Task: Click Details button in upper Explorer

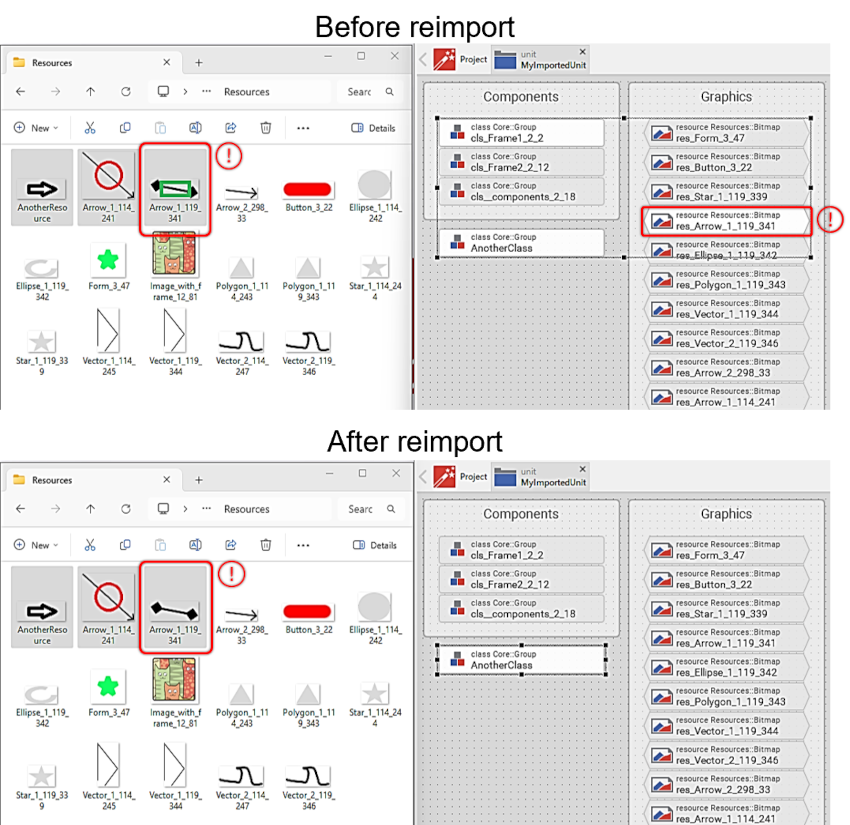Action: click(375, 128)
